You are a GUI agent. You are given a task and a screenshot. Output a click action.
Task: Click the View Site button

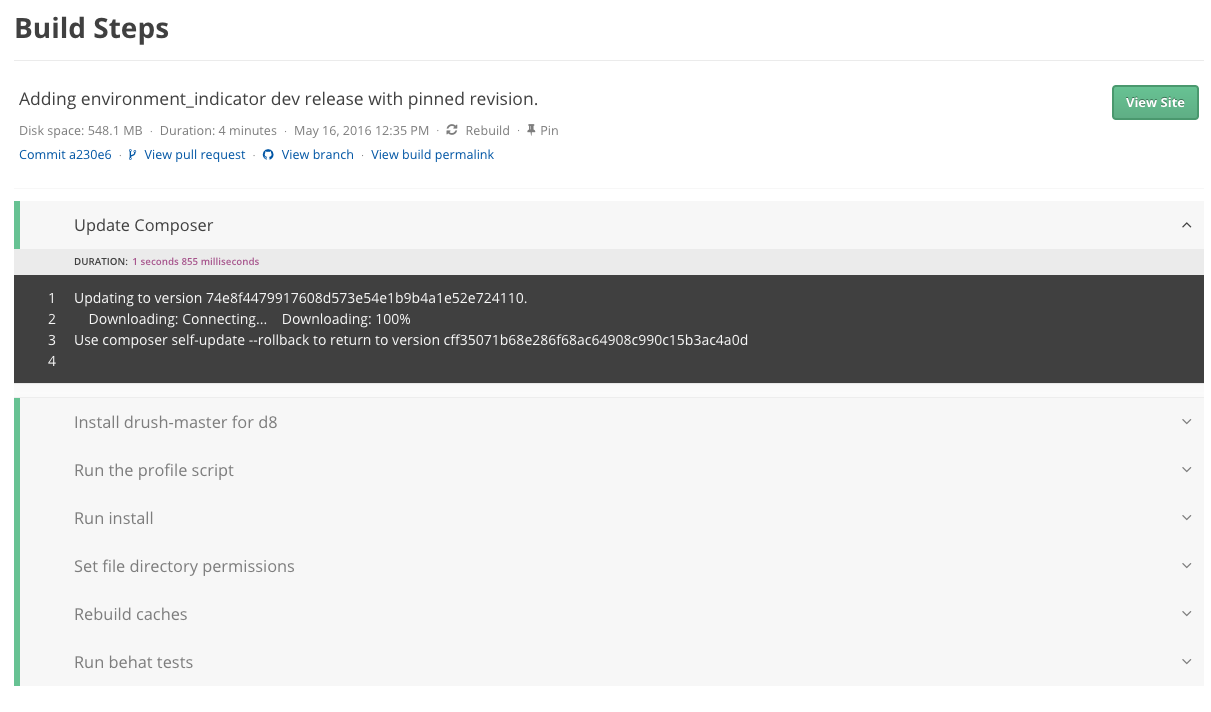tap(1154, 103)
